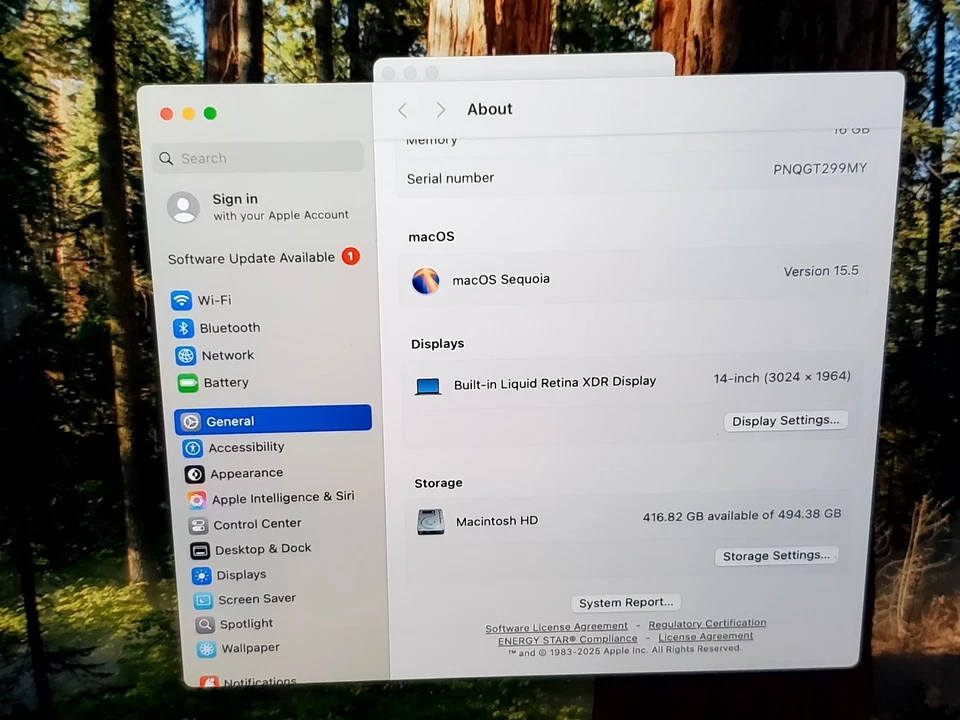This screenshot has width=960, height=720.
Task: Click the serial number PNQGT299MY
Action: 820,169
